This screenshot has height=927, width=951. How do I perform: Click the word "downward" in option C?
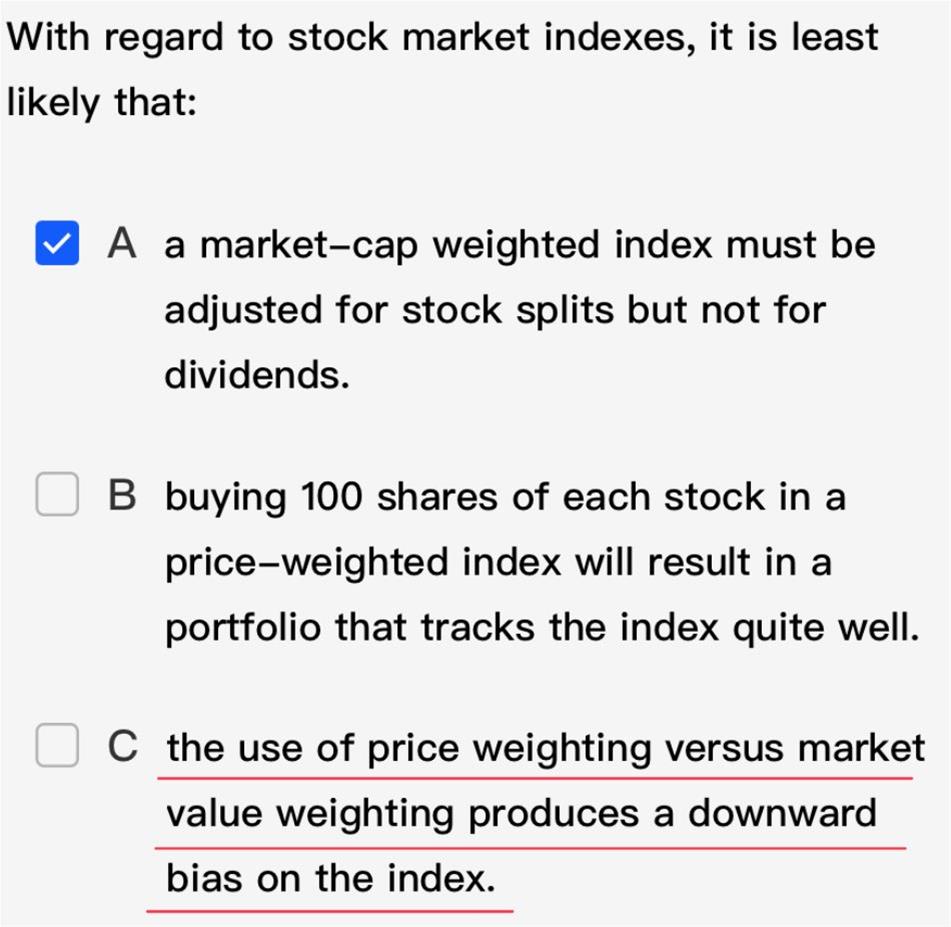(x=782, y=812)
